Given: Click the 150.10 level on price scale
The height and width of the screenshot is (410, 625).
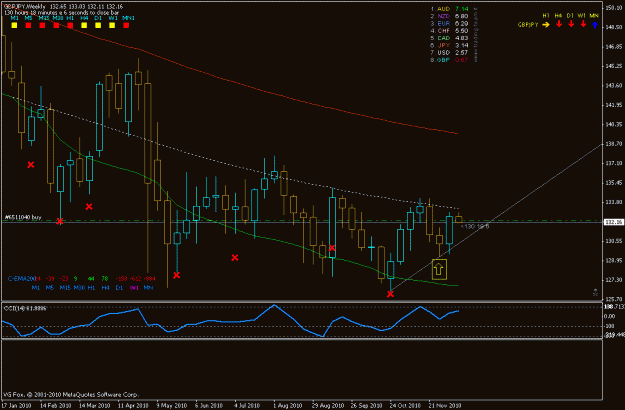Looking at the screenshot, I should (x=613, y=8).
